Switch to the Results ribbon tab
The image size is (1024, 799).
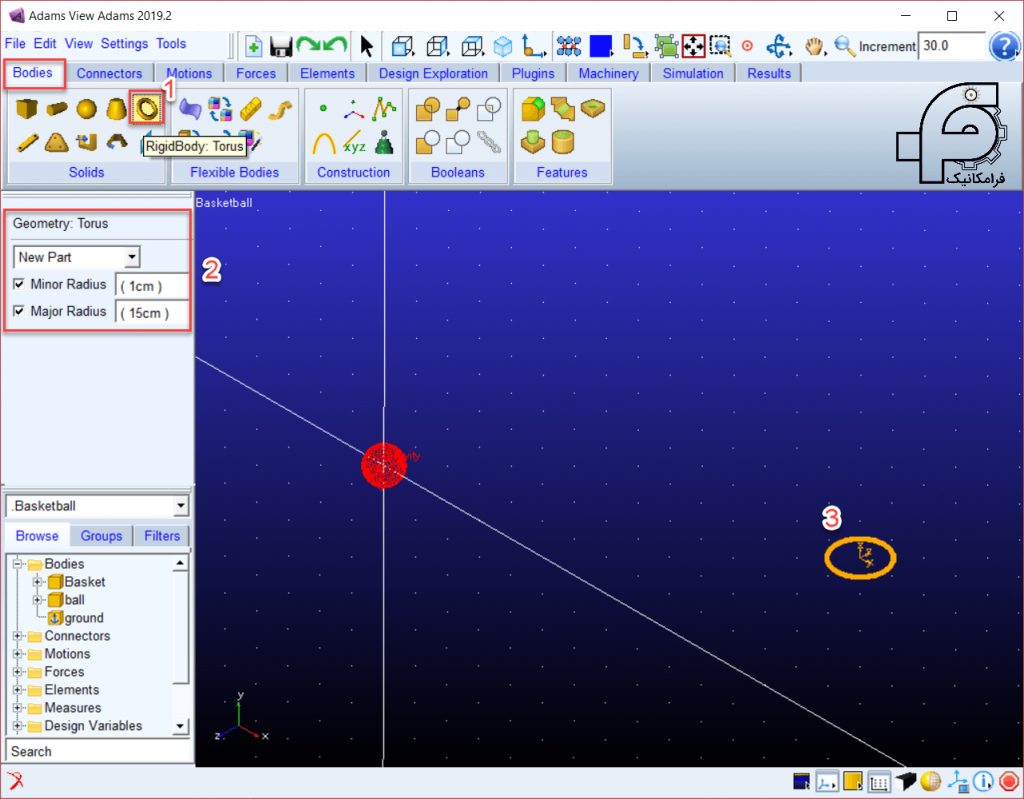[x=769, y=73]
